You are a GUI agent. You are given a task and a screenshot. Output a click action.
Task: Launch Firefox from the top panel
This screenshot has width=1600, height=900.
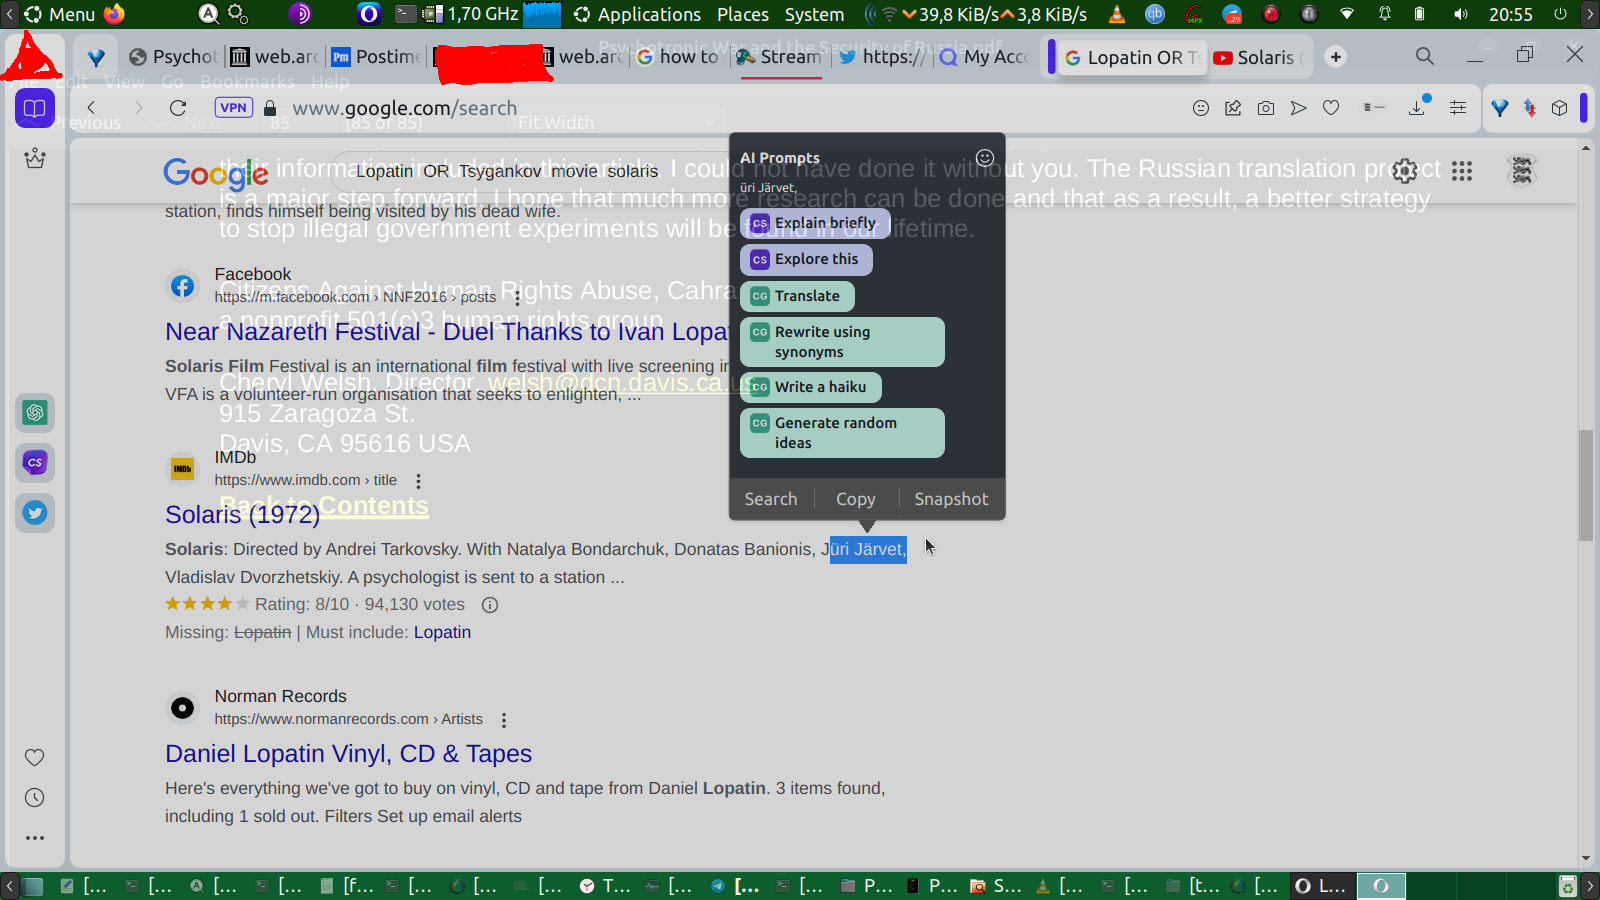point(115,14)
